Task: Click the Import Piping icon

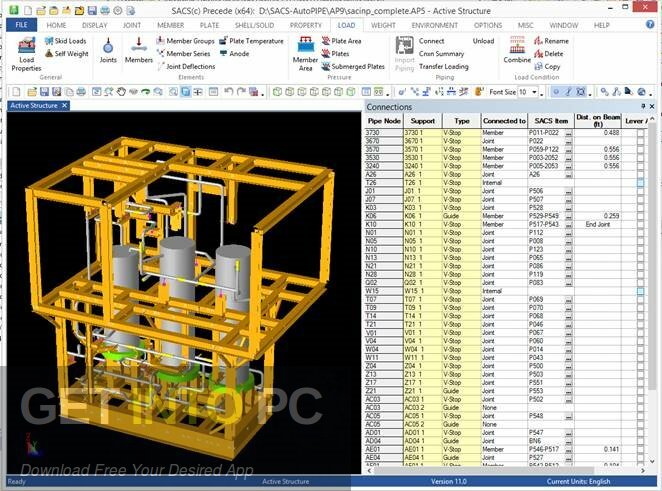Action: coord(404,46)
